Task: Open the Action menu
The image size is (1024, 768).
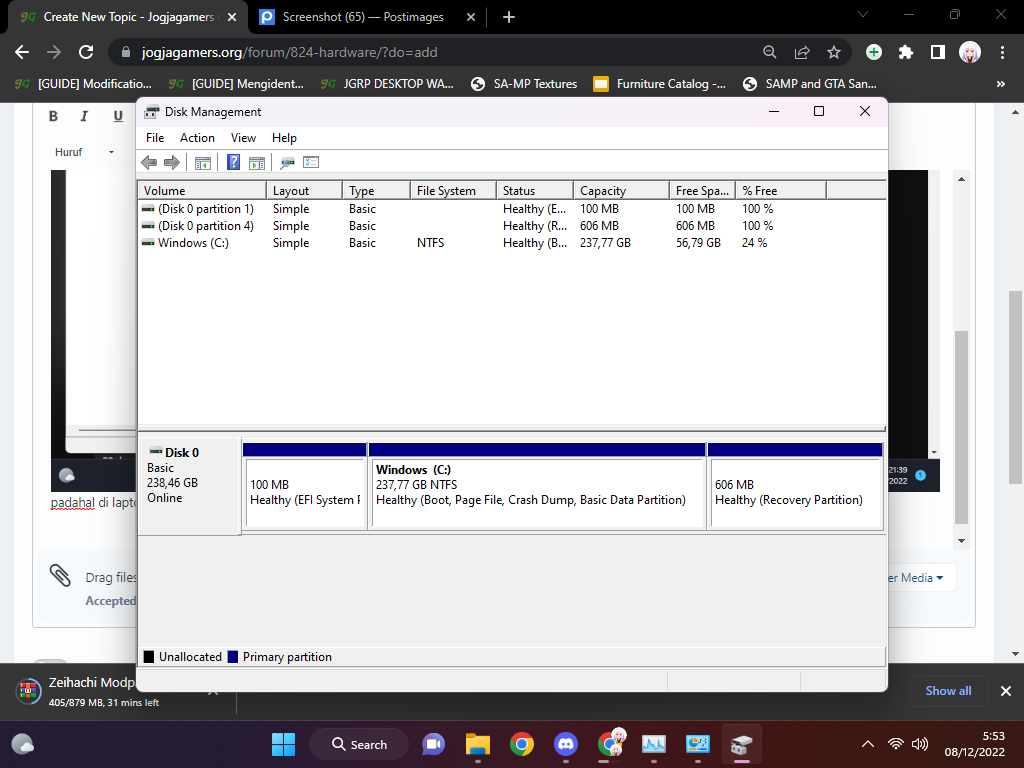Action: [197, 138]
